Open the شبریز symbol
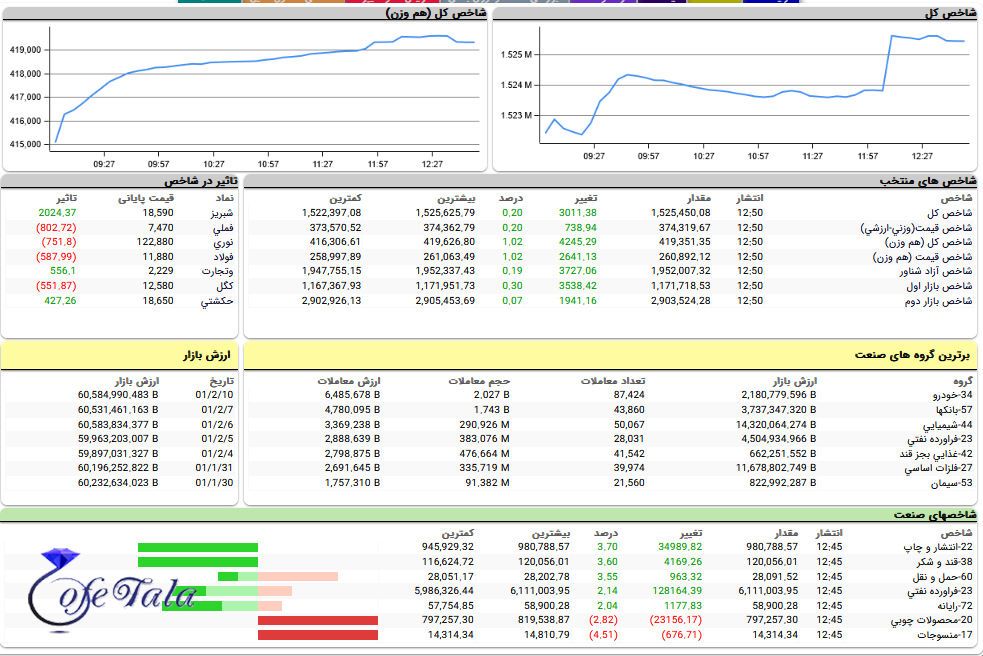 (217, 213)
